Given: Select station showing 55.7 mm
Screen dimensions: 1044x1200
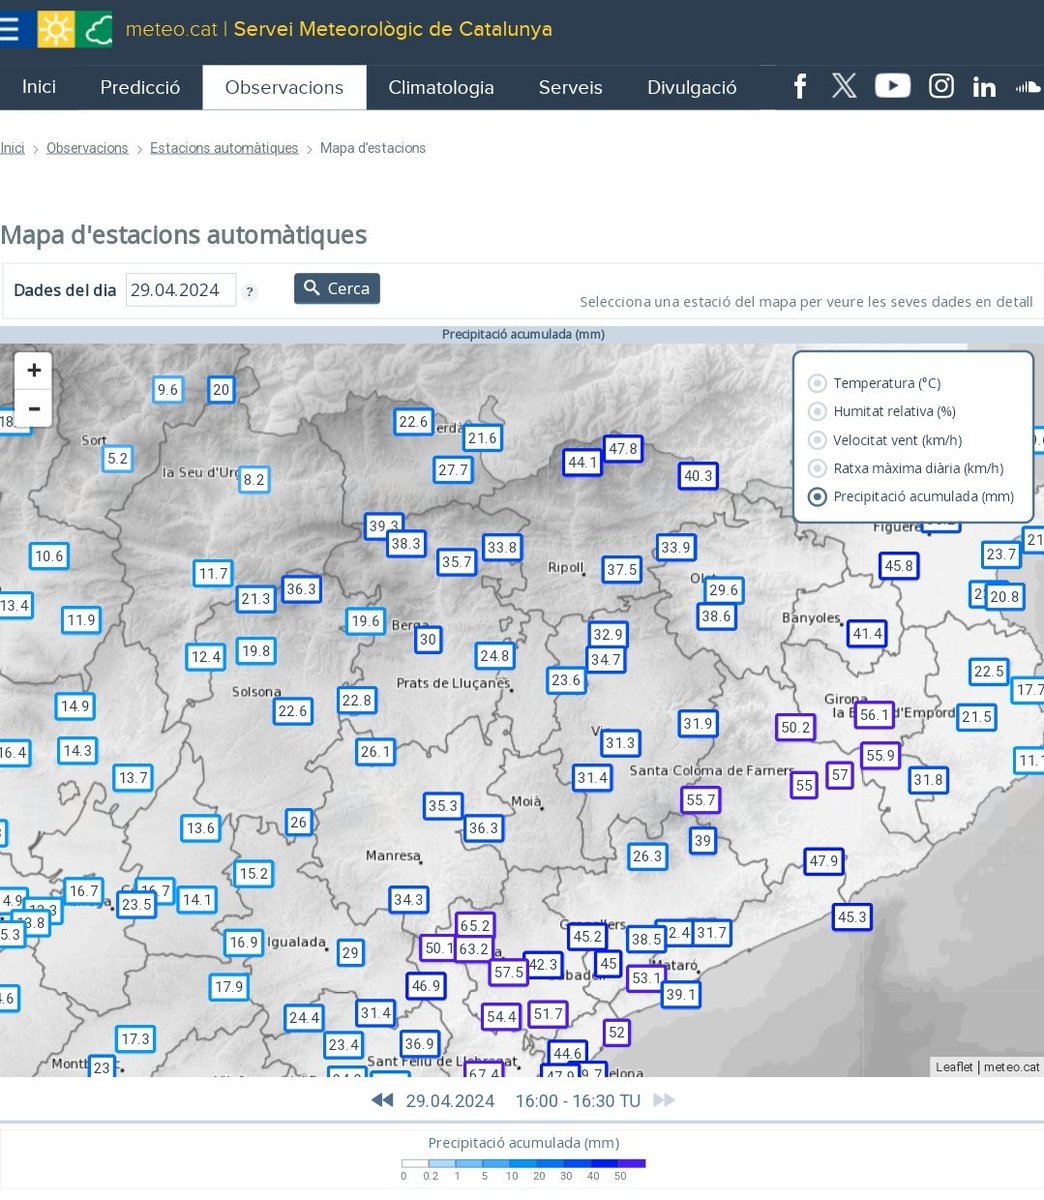Looking at the screenshot, I should tap(700, 800).
